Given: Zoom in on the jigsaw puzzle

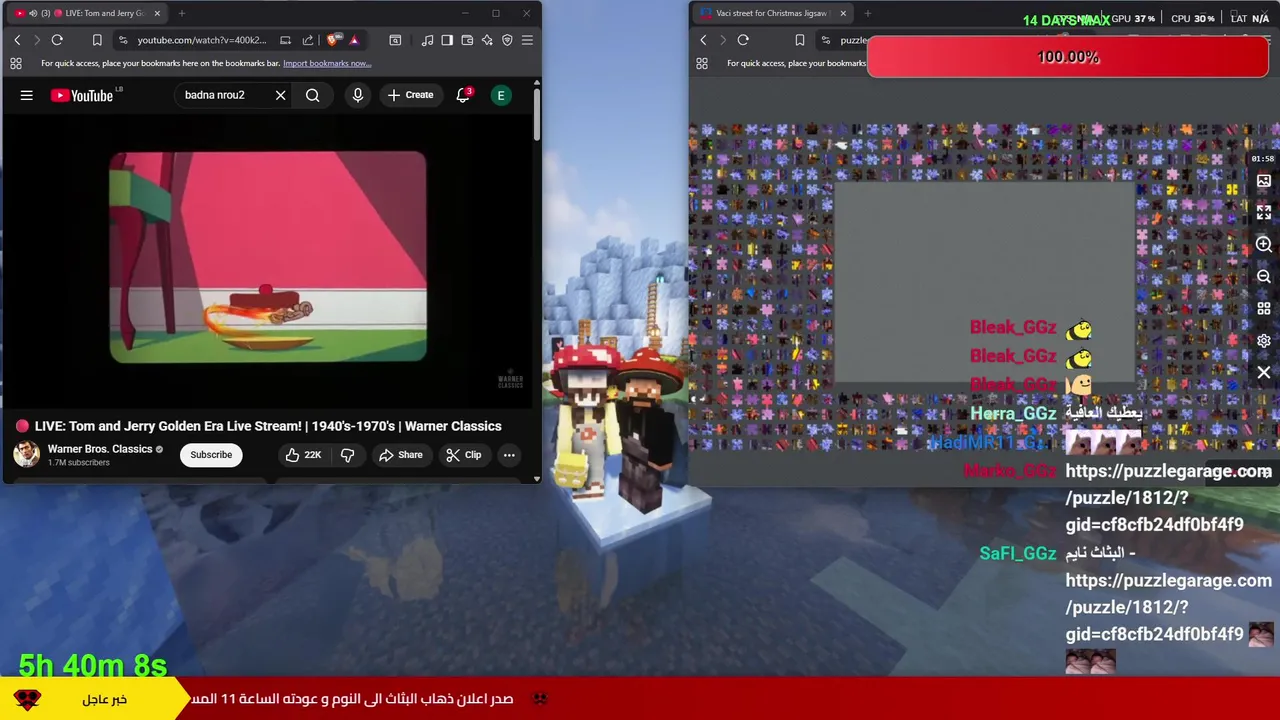Looking at the screenshot, I should pyautogui.click(x=1264, y=244).
